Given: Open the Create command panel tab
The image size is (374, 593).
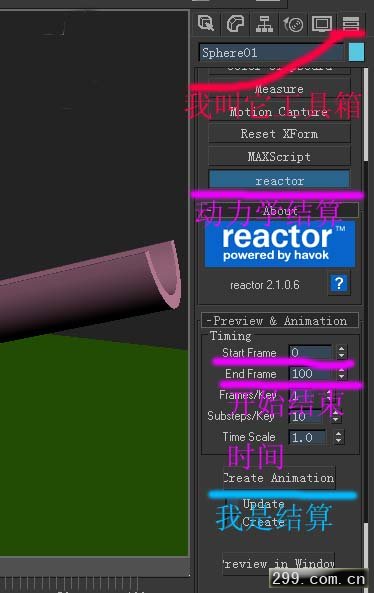Looking at the screenshot, I should pos(206,24).
